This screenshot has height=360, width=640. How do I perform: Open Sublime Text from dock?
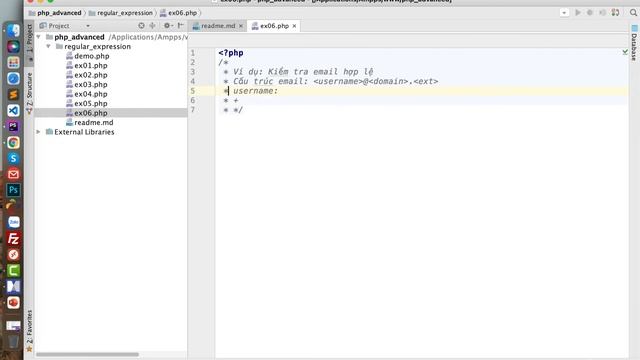13,94
